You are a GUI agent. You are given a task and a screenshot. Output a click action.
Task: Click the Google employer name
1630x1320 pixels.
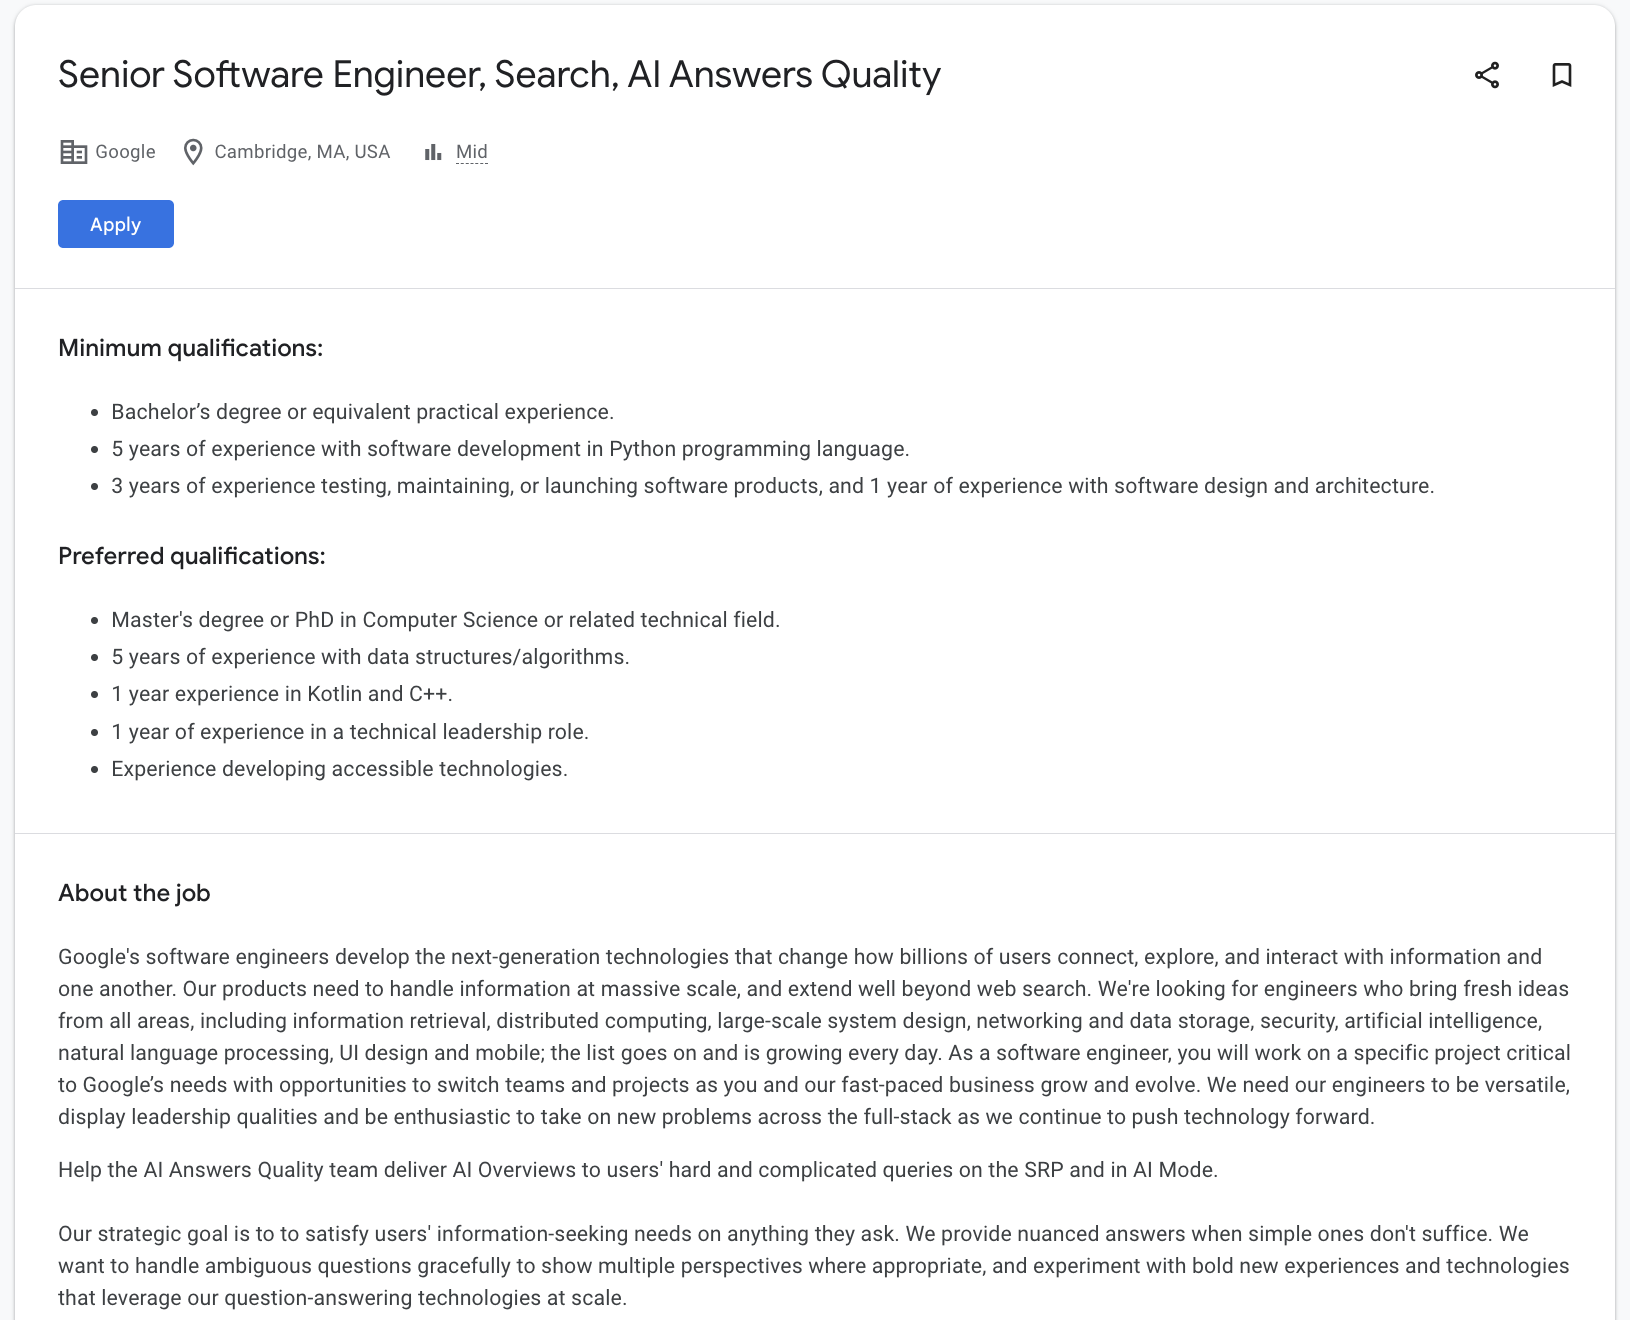pyautogui.click(x=124, y=151)
